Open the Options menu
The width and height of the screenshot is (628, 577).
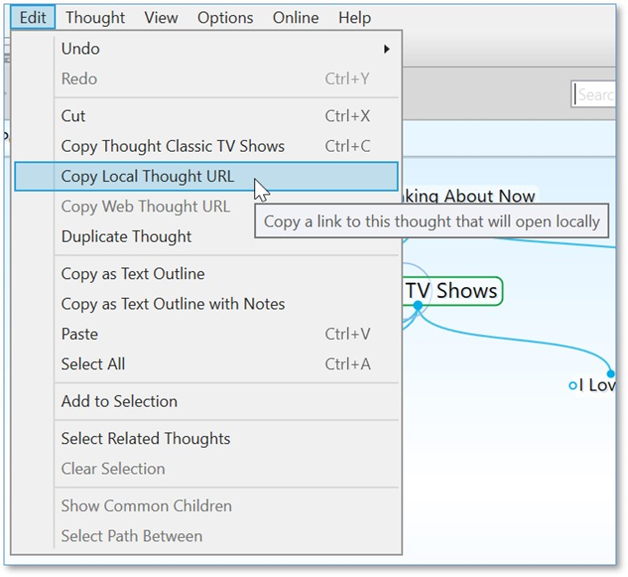[x=225, y=18]
